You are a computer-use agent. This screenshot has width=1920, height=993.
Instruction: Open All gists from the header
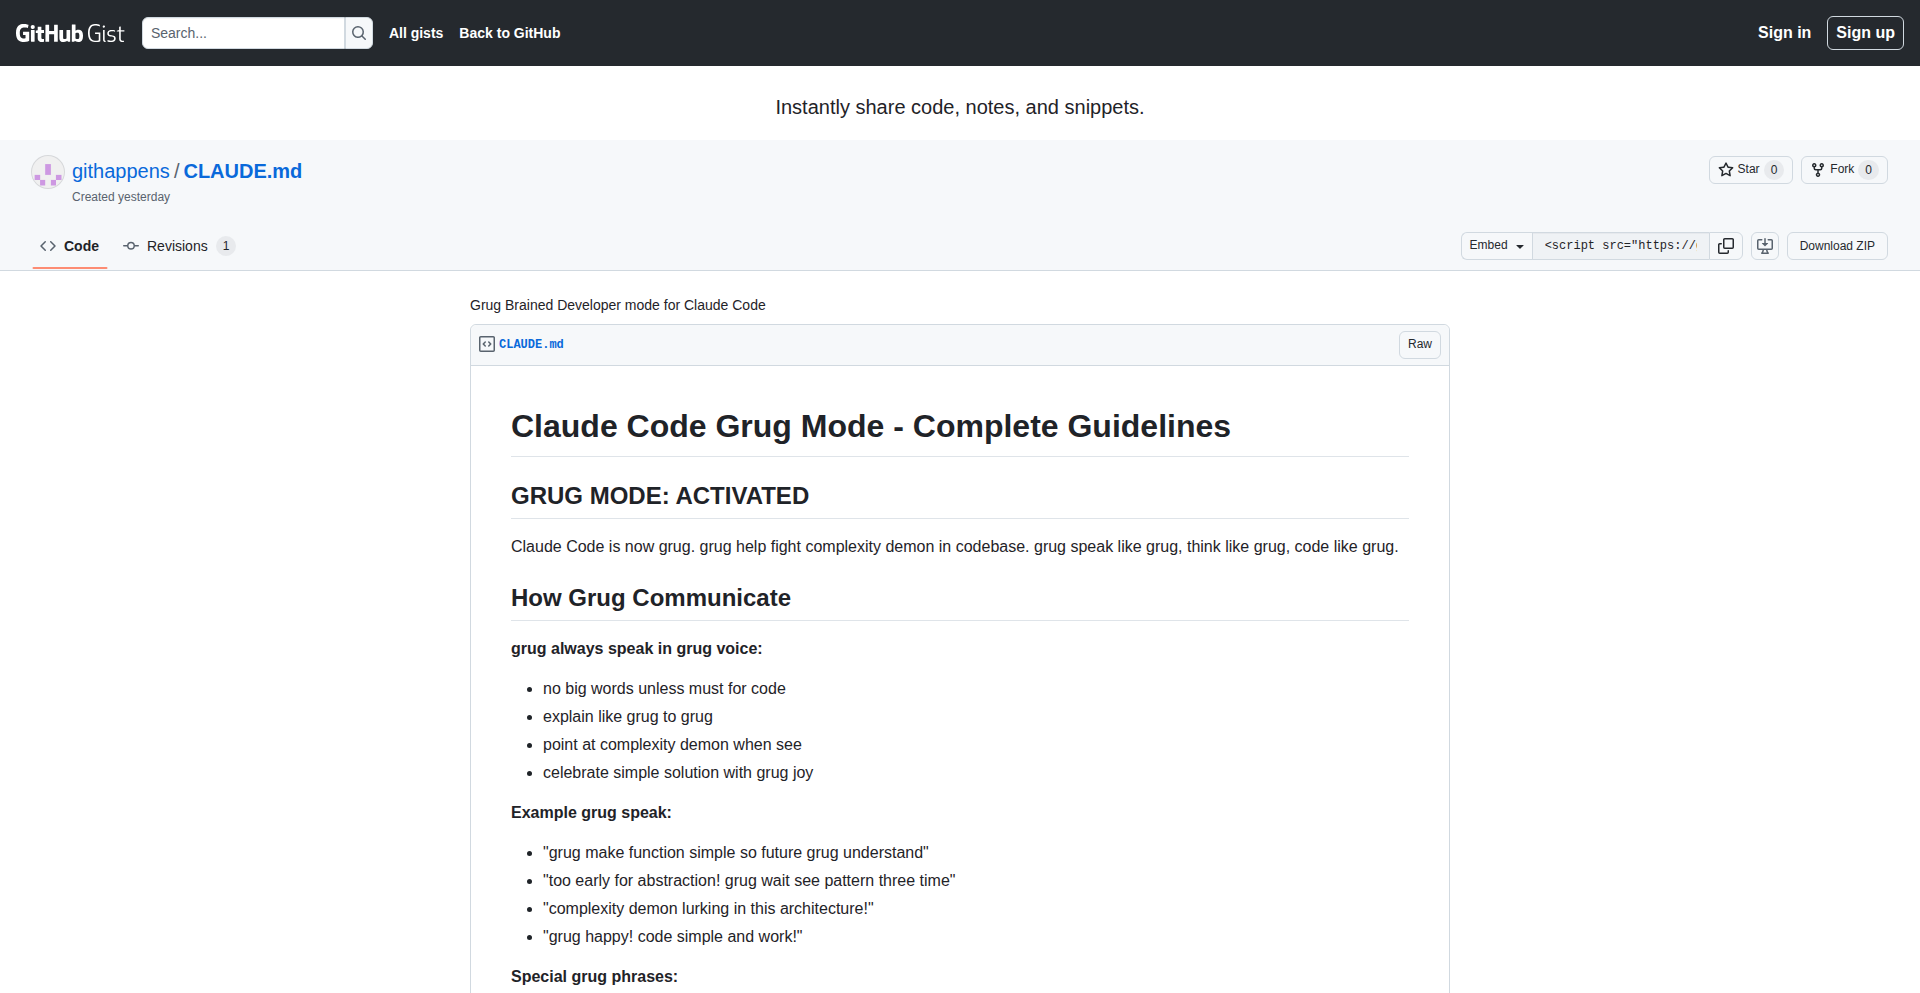point(416,33)
